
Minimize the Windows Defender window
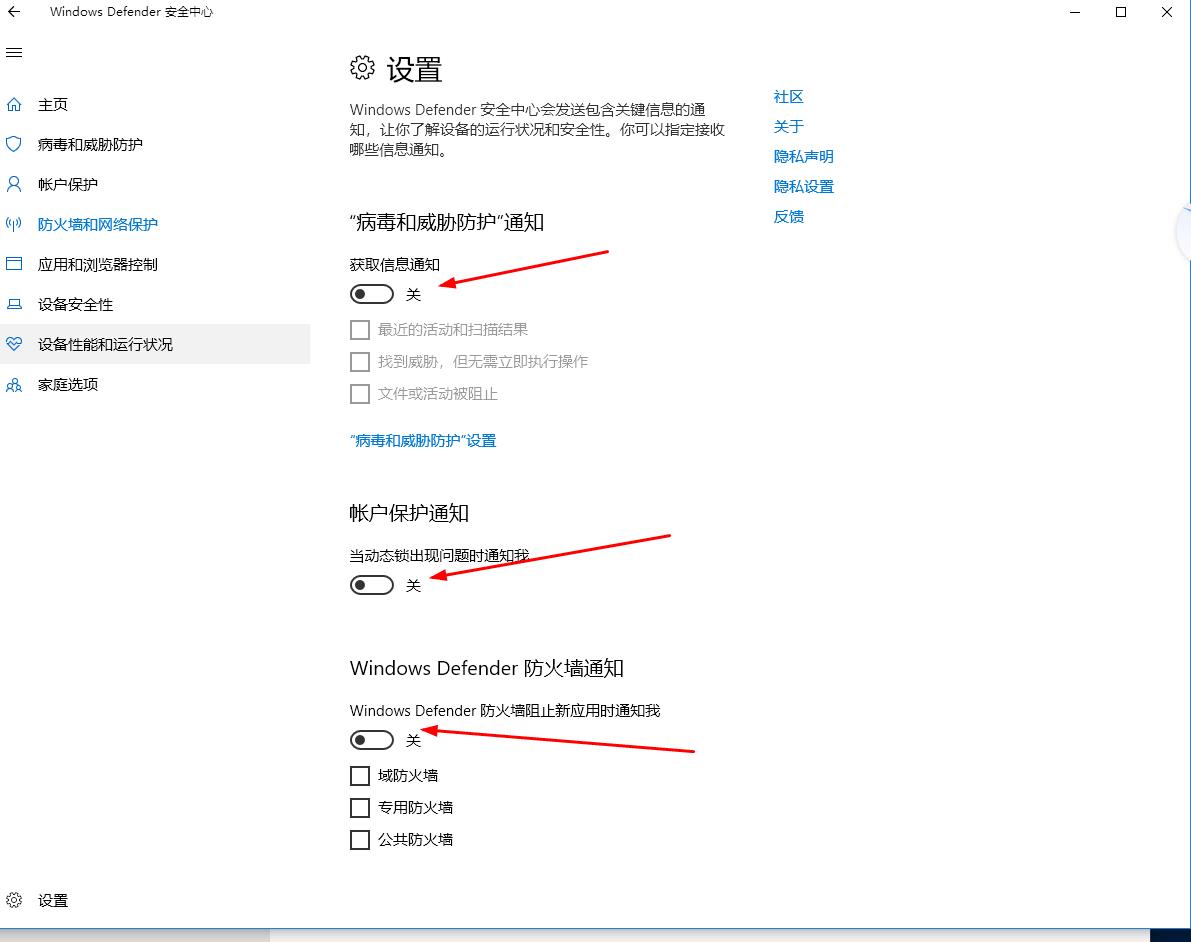tap(1075, 12)
